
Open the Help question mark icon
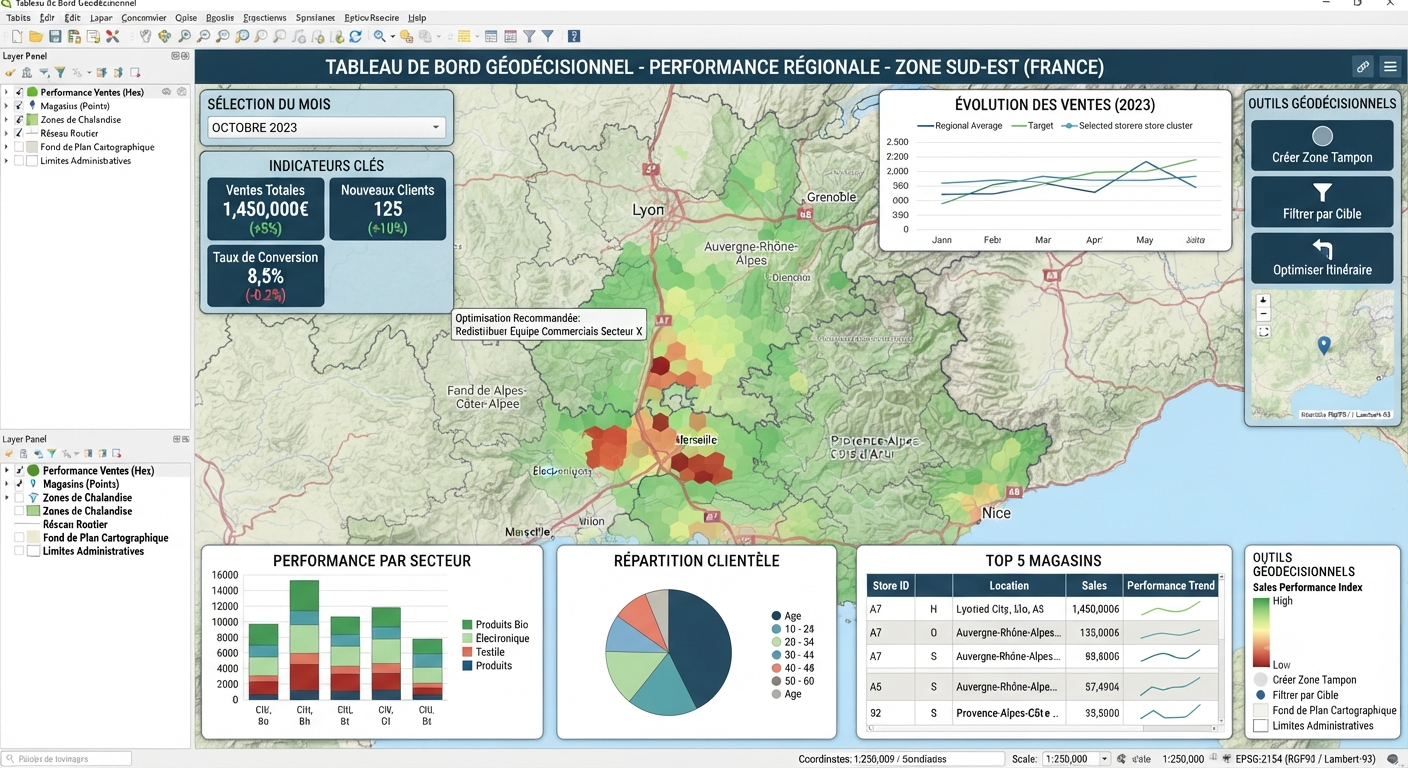tap(574, 36)
